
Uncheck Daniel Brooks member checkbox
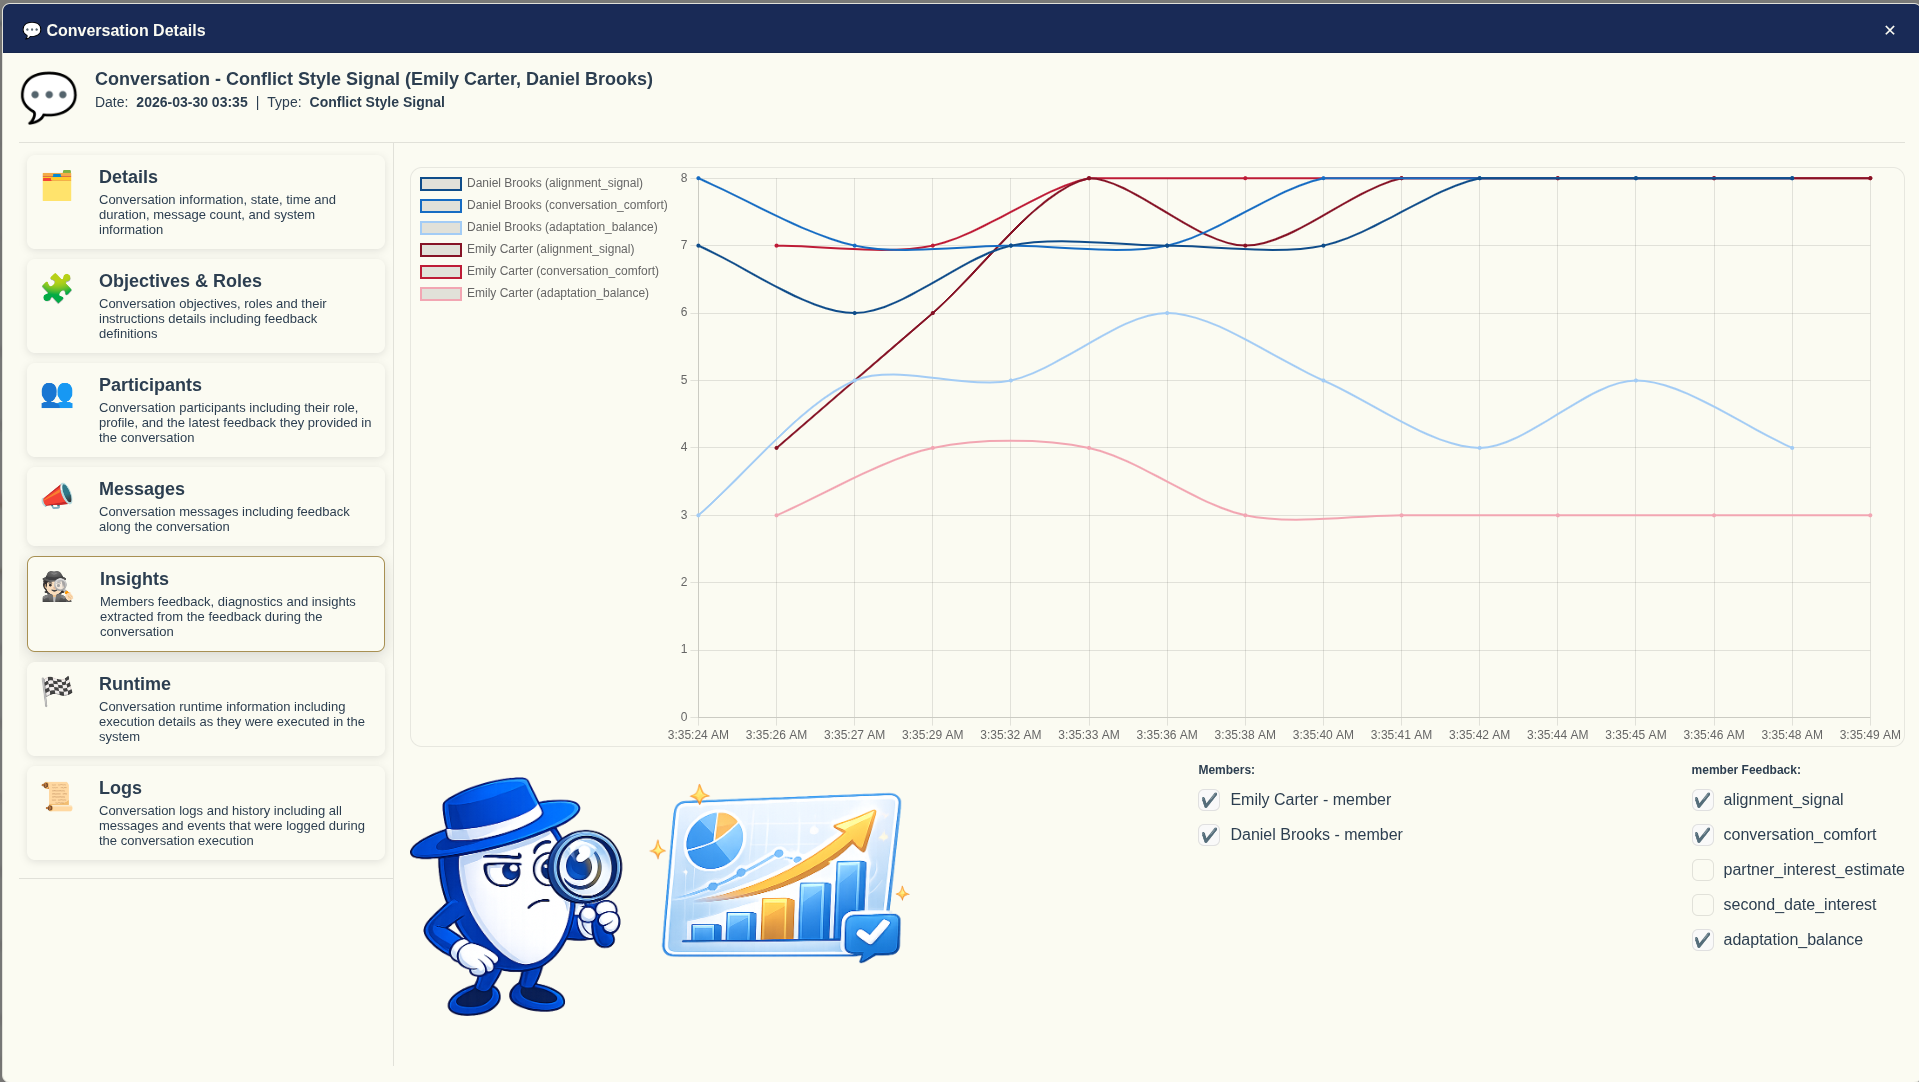1209,835
